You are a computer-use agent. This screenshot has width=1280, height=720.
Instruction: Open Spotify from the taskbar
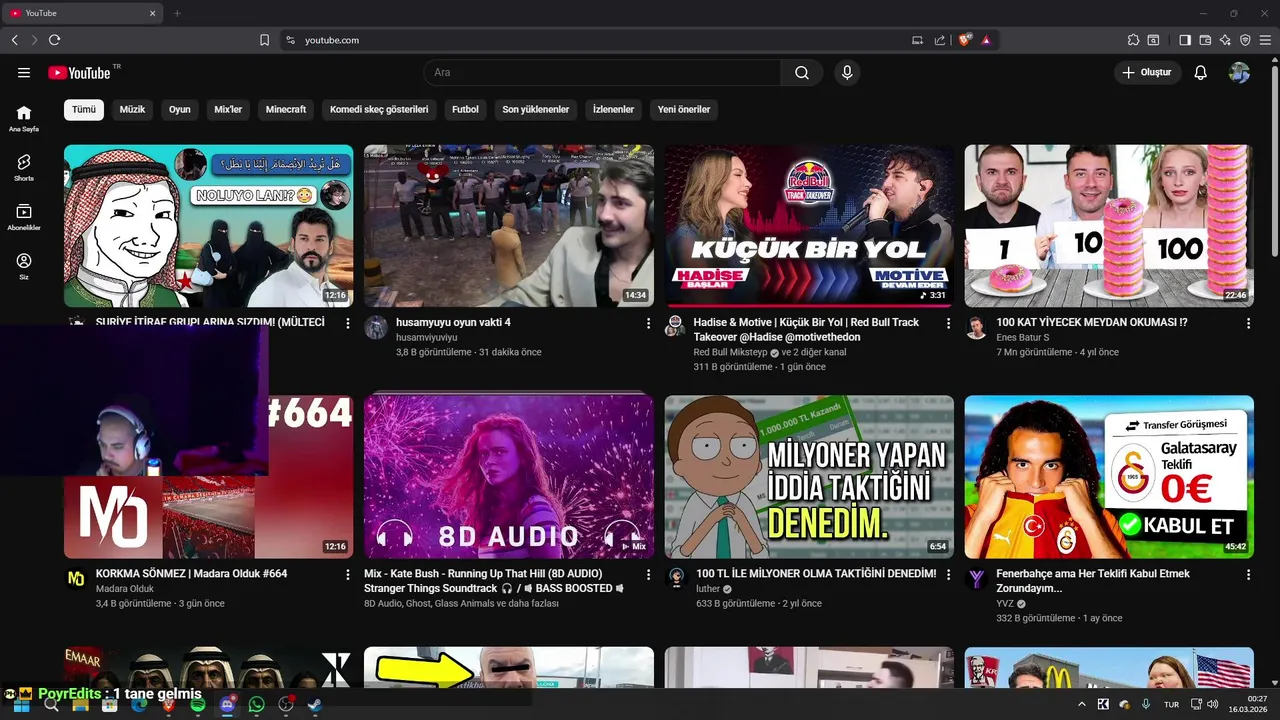pyautogui.click(x=198, y=705)
